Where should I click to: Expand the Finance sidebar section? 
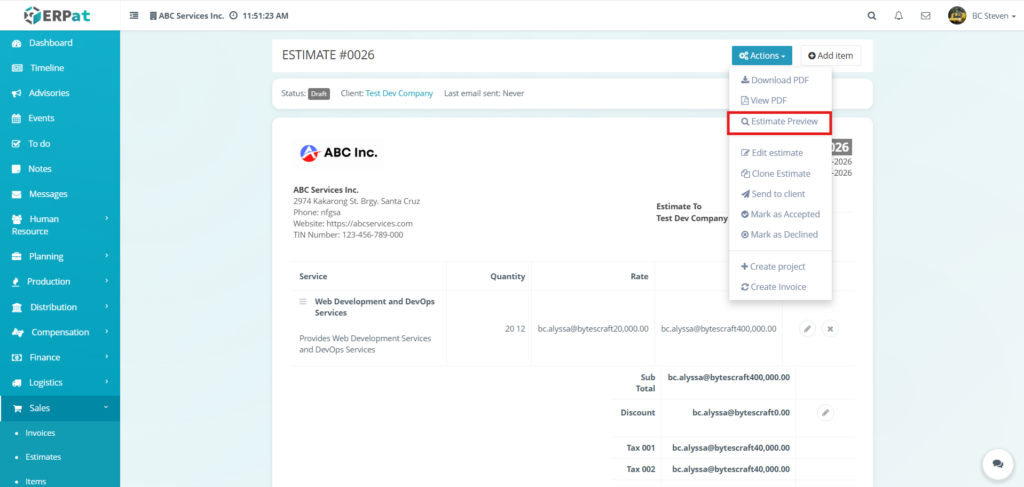60,357
